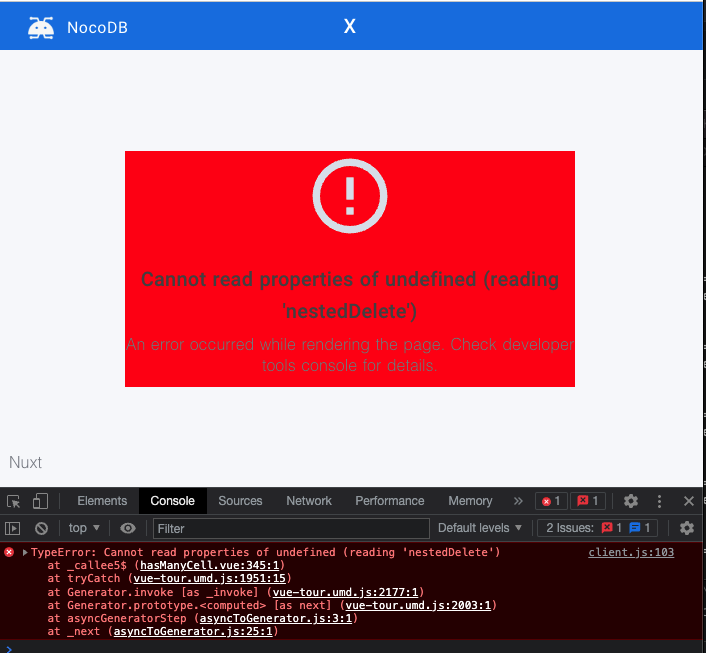Click the NocoDB logo icon
The height and width of the screenshot is (653, 706).
click(41, 28)
